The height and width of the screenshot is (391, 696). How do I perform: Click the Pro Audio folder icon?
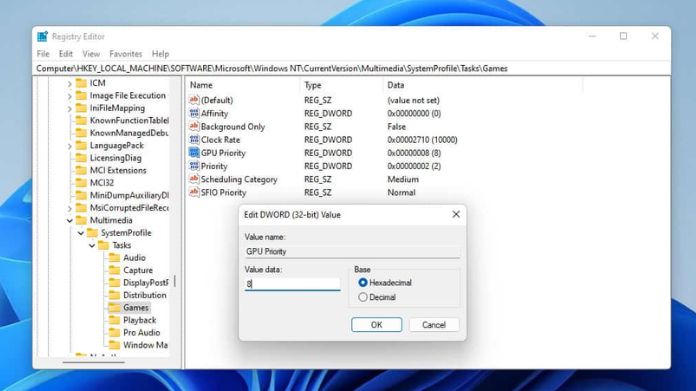pos(115,332)
